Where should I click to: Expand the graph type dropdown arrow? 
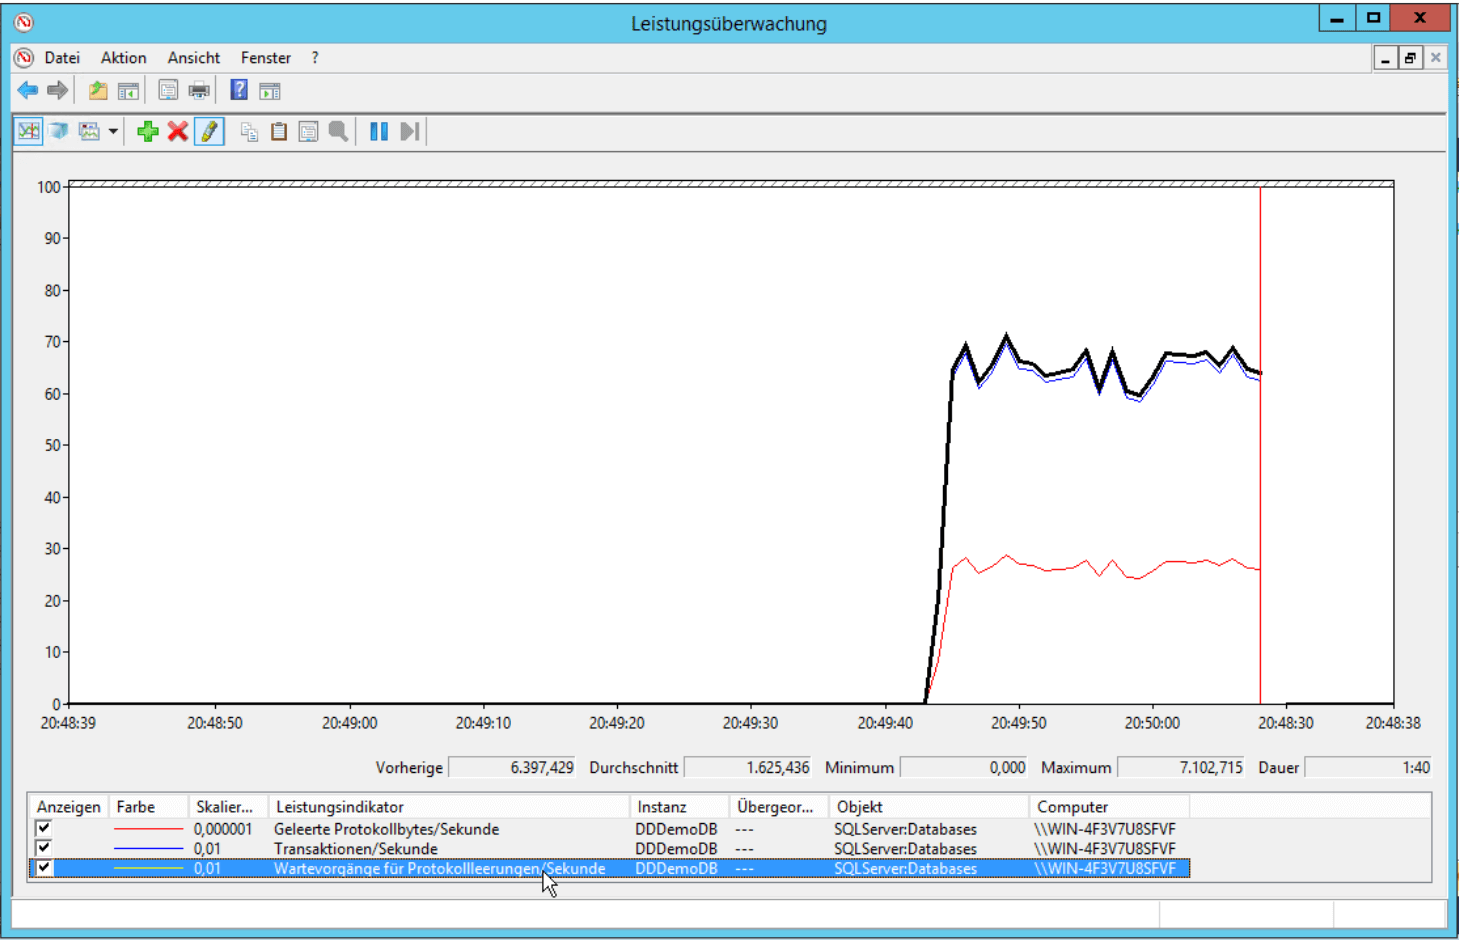[113, 132]
